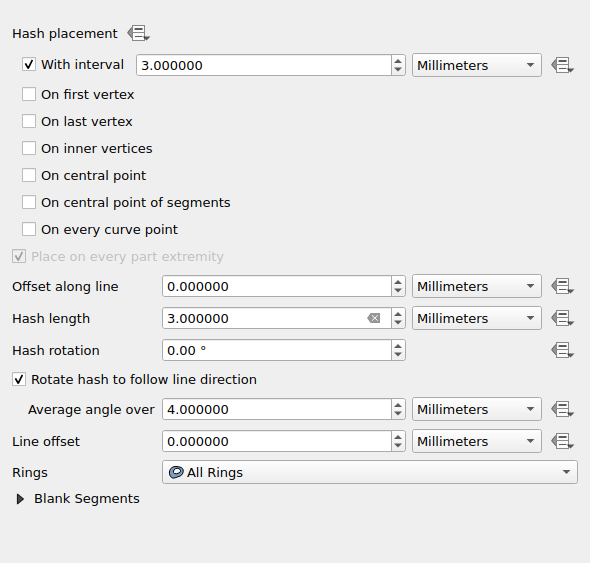This screenshot has width=590, height=563.
Task: Click the Average angle over value field
Action: point(277,409)
